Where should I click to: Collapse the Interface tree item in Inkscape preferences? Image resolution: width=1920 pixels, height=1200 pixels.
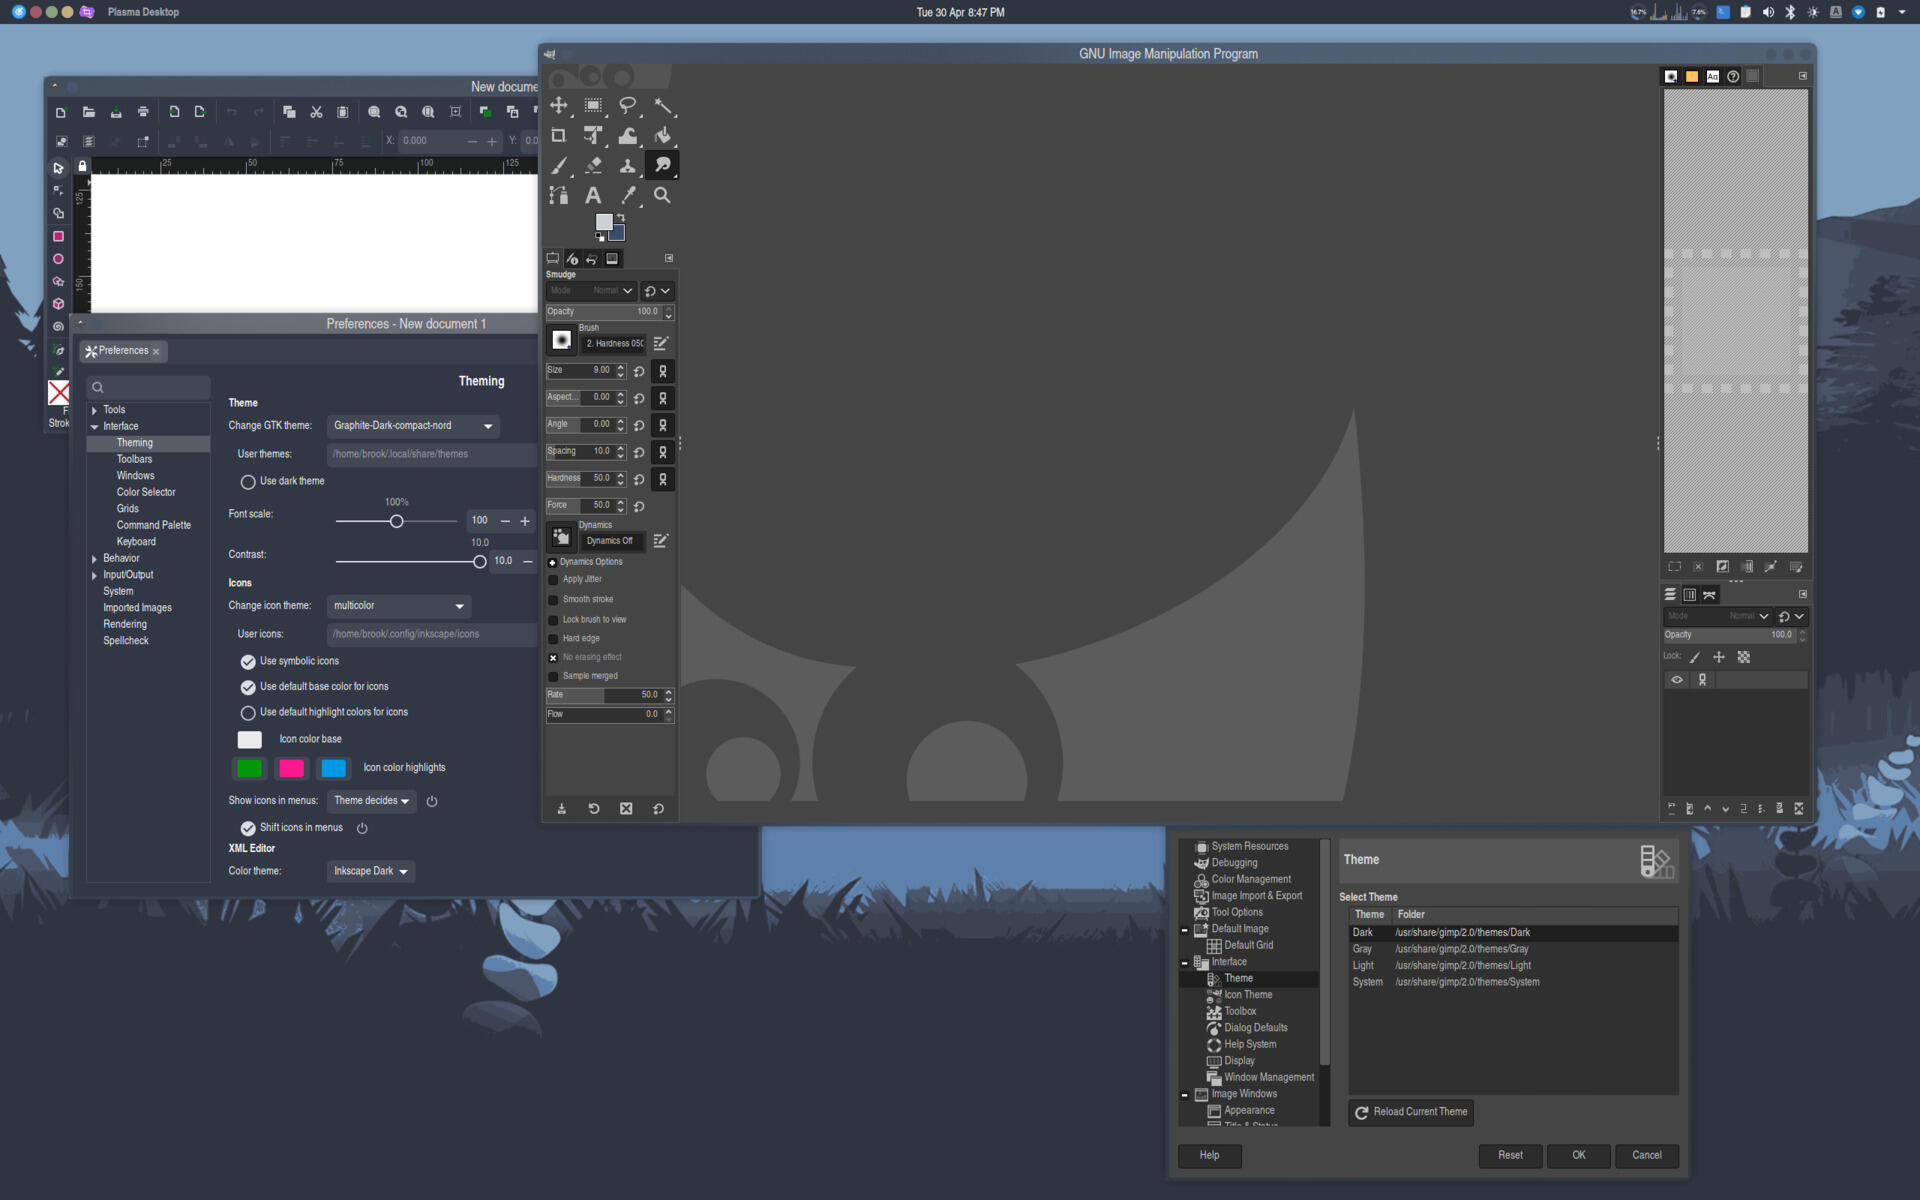click(94, 427)
